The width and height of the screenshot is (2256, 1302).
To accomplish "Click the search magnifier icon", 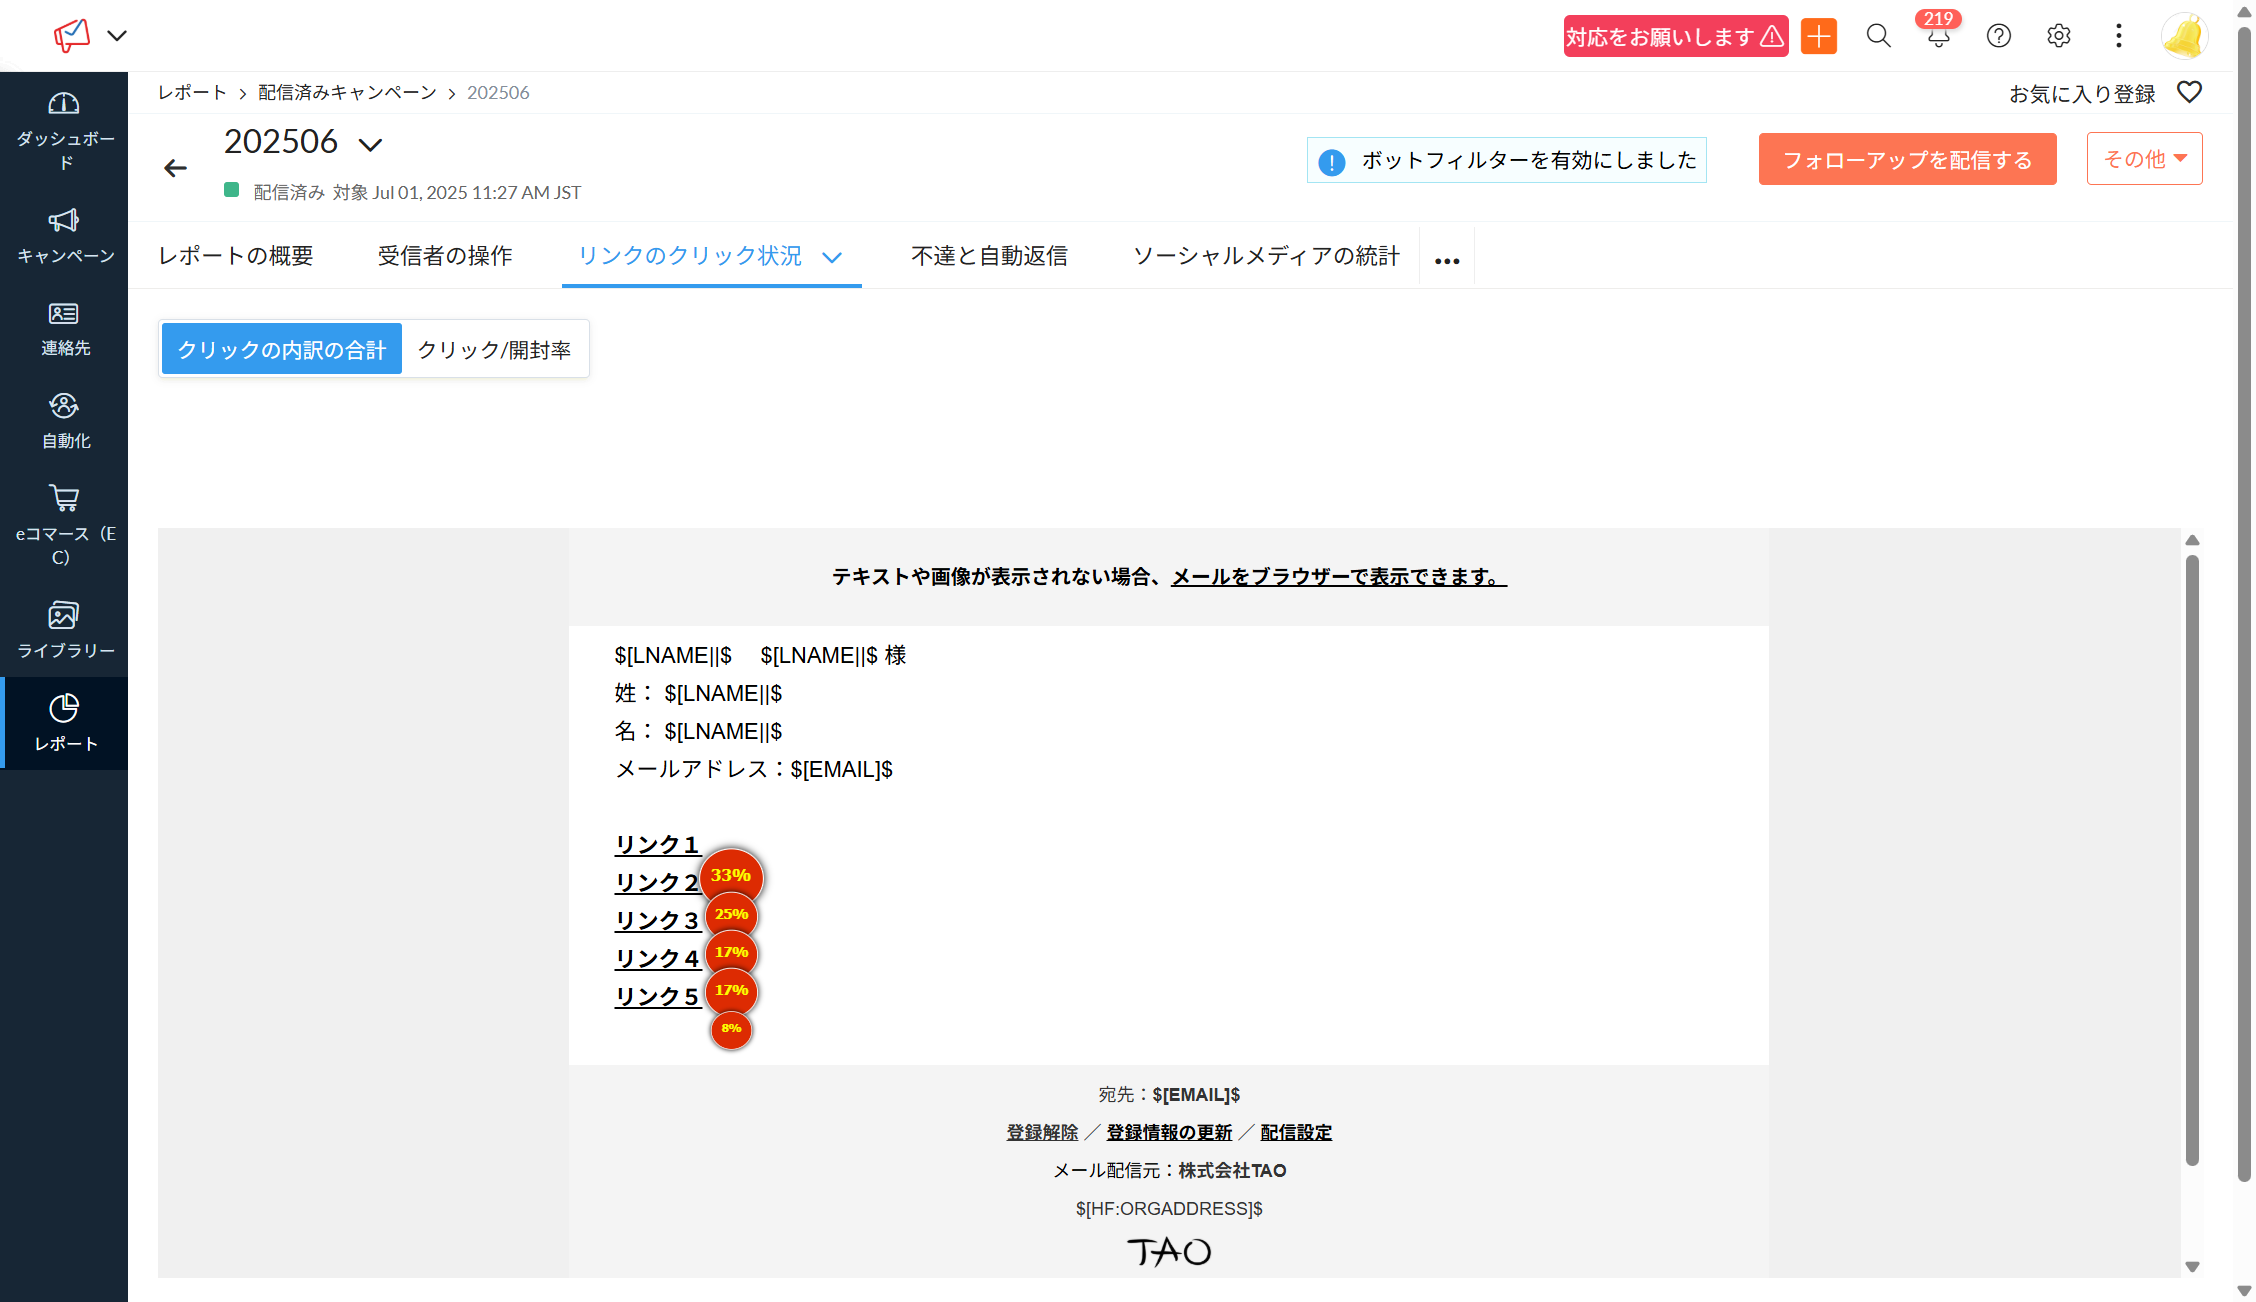I will (1878, 37).
